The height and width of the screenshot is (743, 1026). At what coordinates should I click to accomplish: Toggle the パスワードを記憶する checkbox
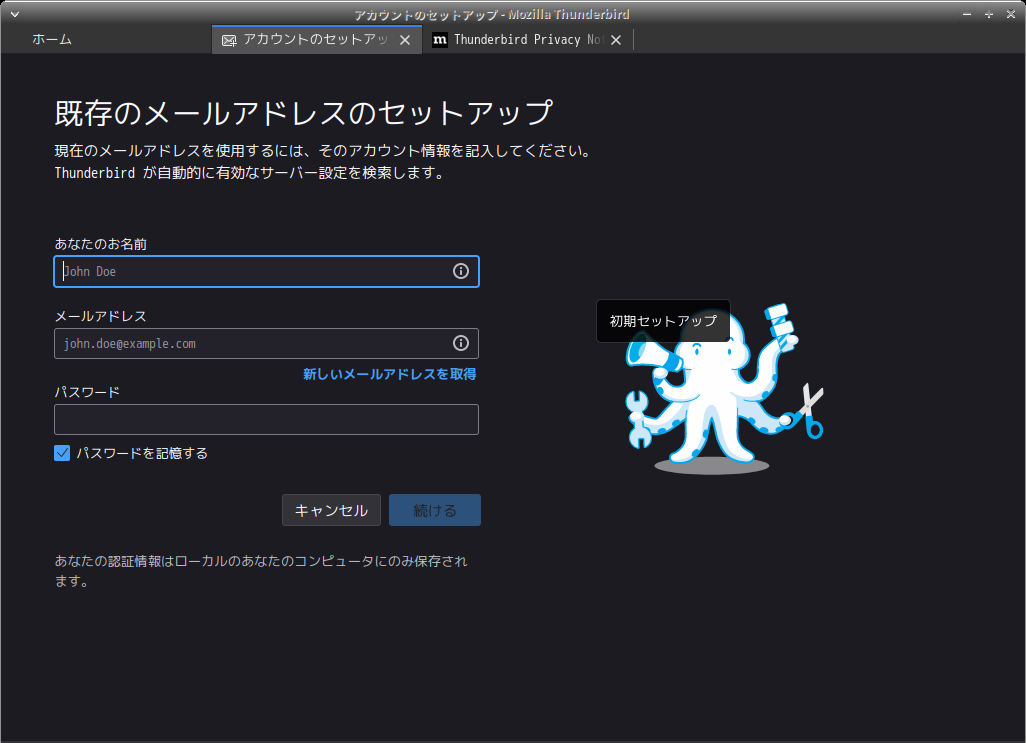(x=62, y=453)
